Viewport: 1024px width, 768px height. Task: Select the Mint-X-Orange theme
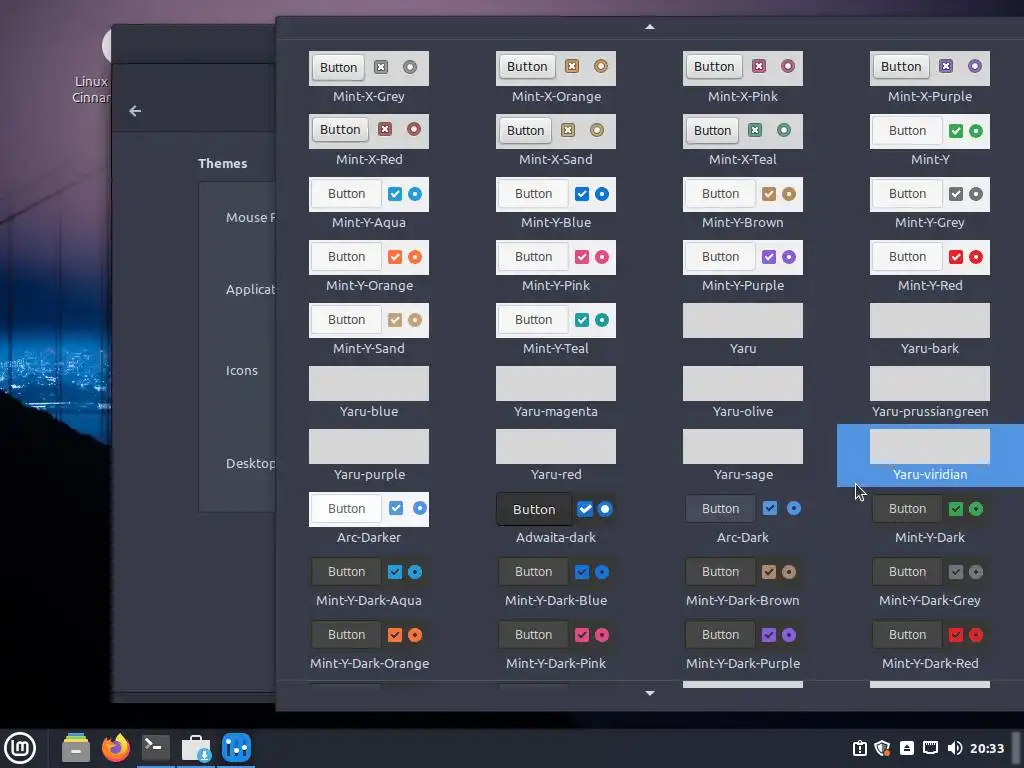pos(556,78)
